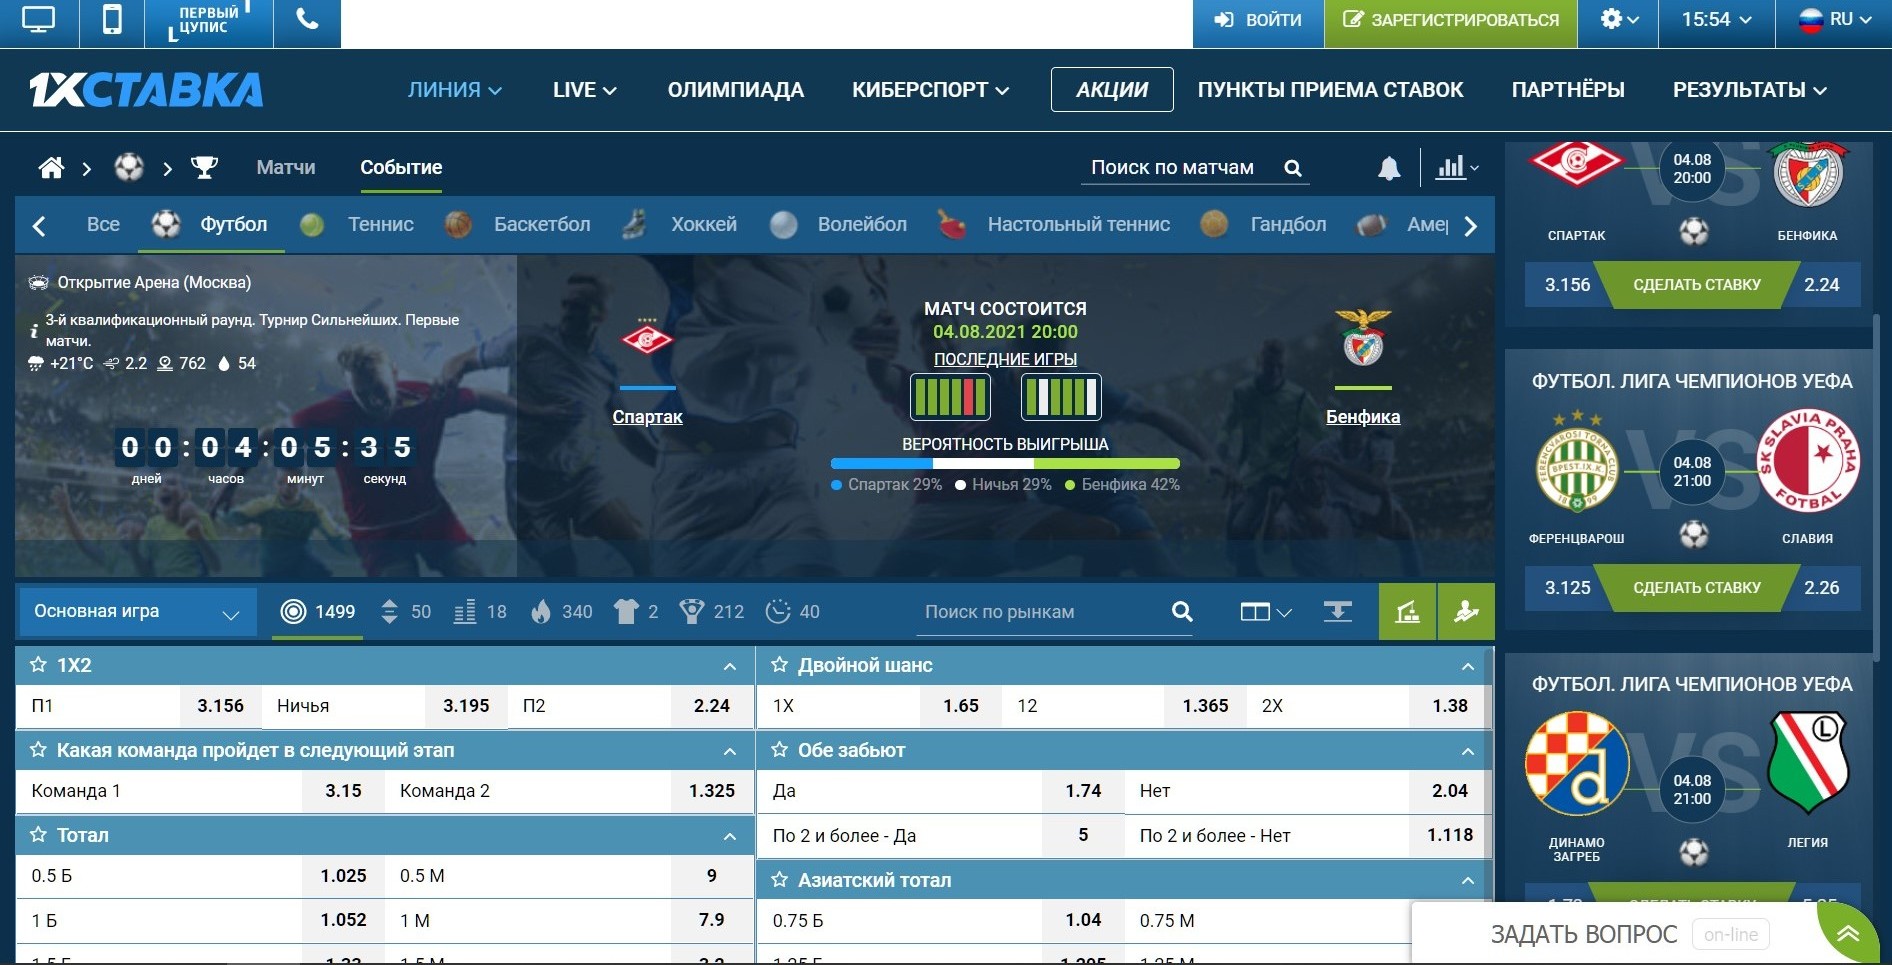Open the mobile apps phone icon
1892x965 pixels.
click(112, 20)
